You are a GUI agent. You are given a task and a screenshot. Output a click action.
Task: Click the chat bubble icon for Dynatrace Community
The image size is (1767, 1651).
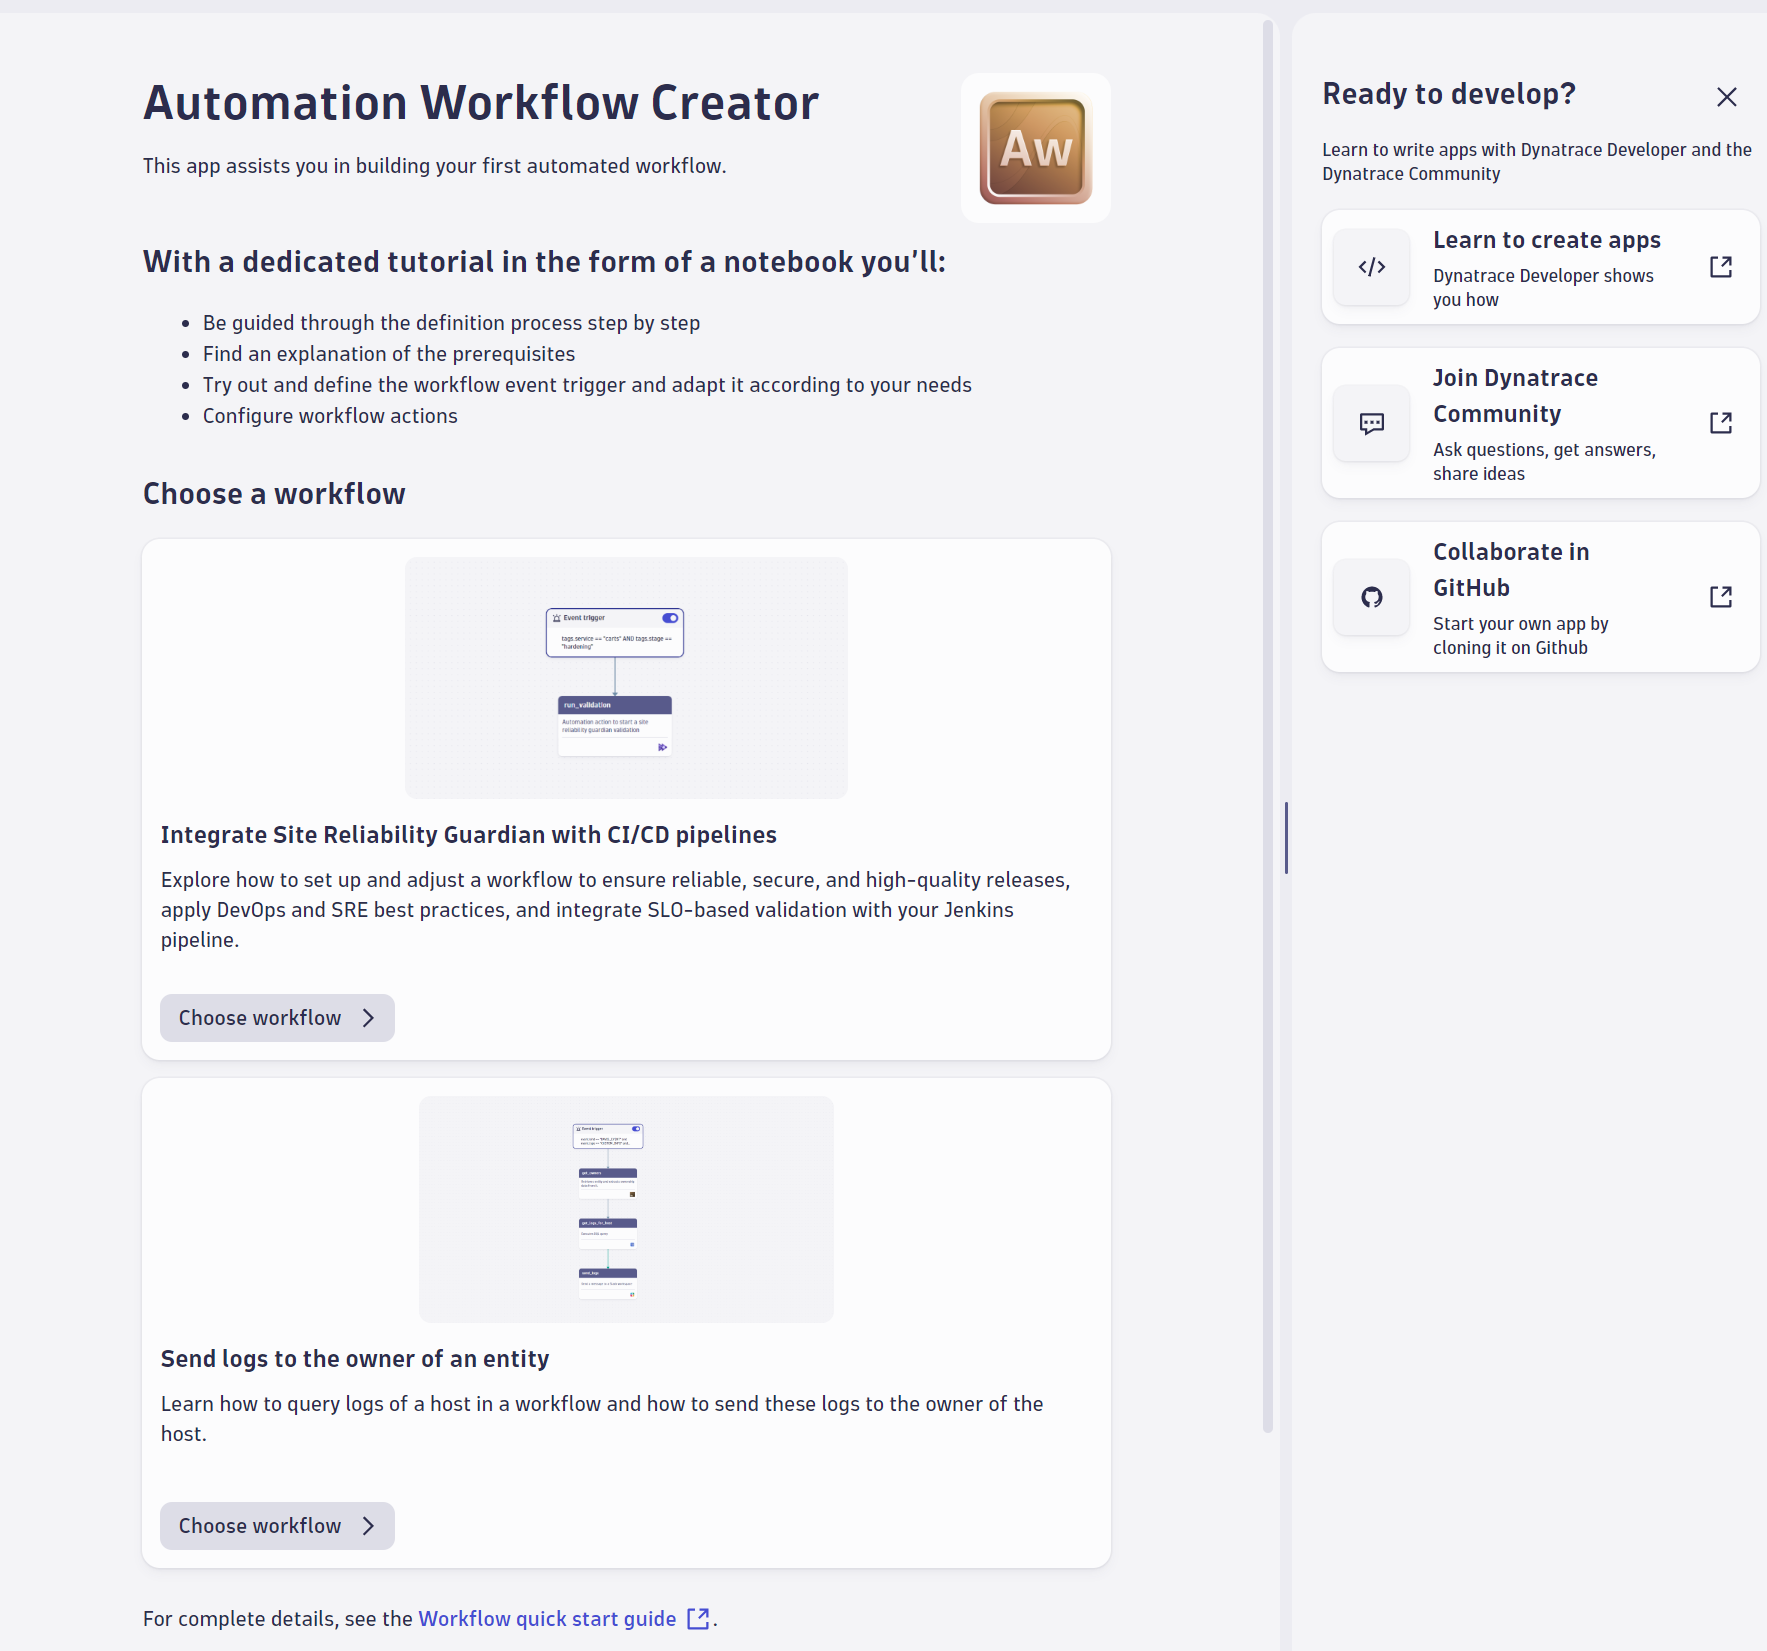1371,423
